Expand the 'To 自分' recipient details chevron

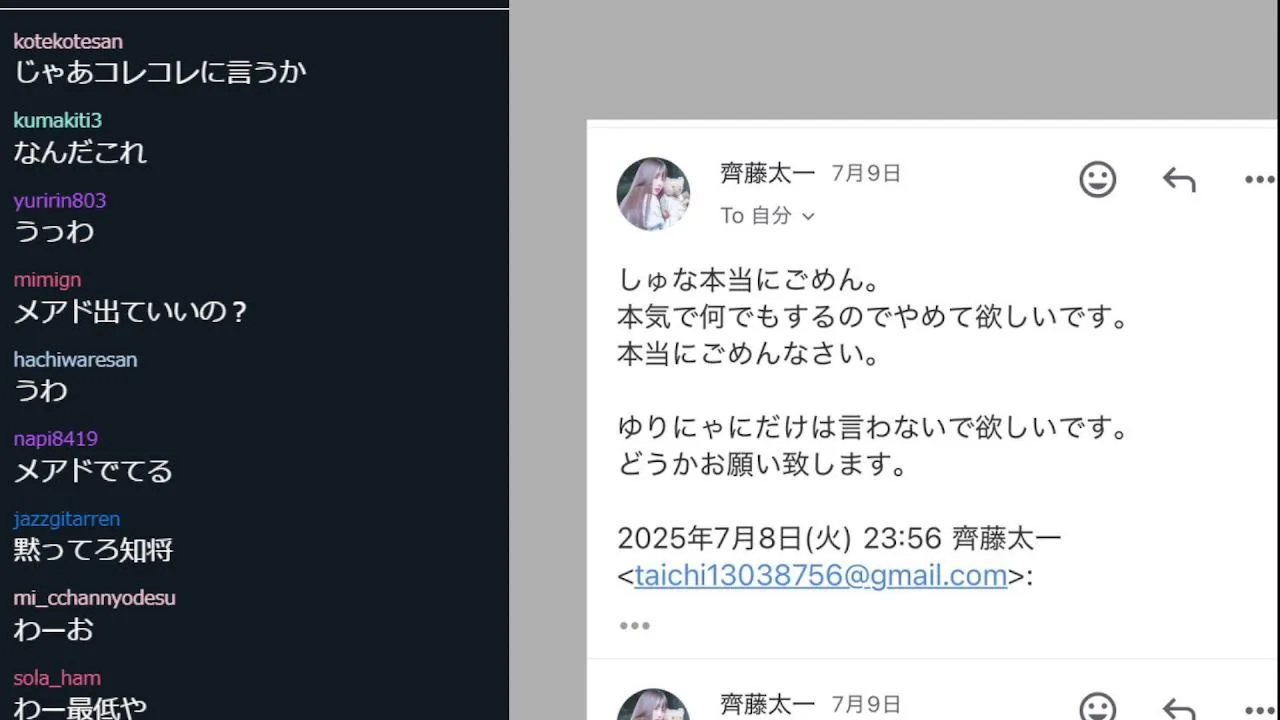pyautogui.click(x=808, y=216)
